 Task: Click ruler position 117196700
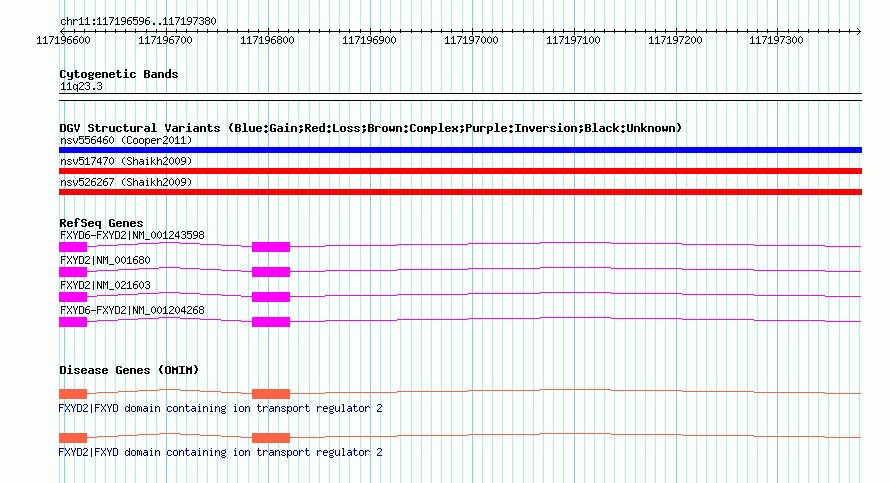pos(165,40)
